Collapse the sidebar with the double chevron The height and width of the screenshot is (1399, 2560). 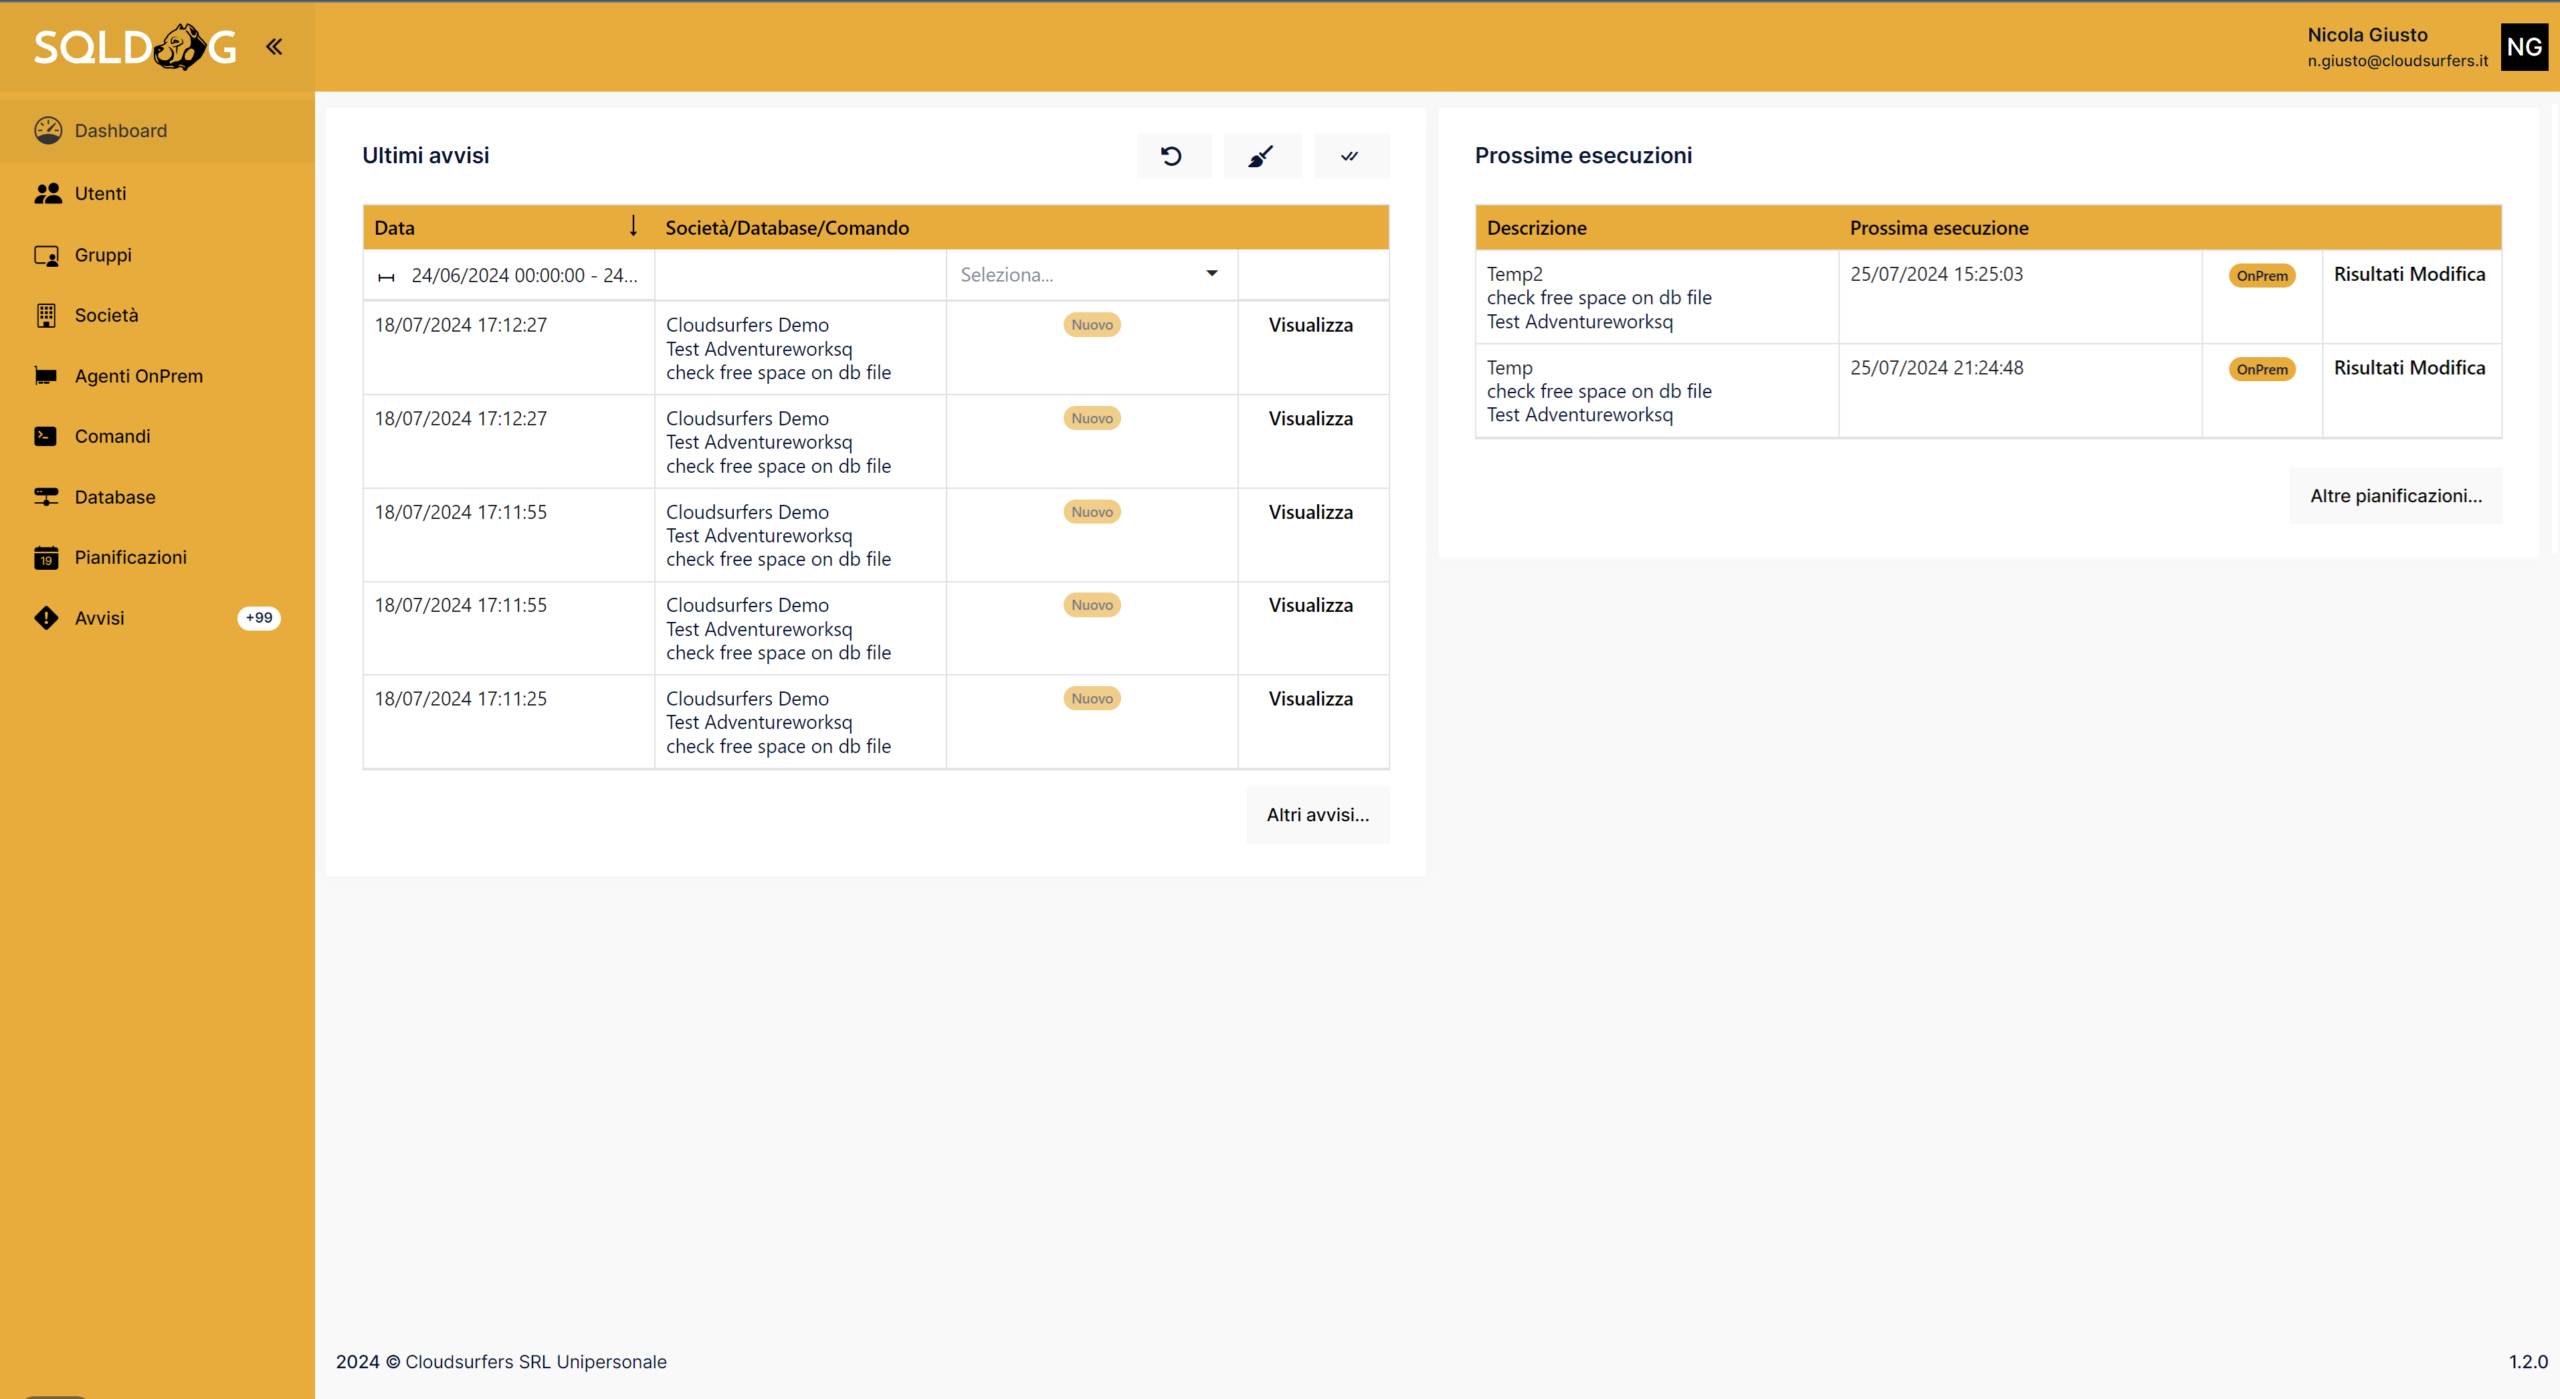(x=274, y=46)
